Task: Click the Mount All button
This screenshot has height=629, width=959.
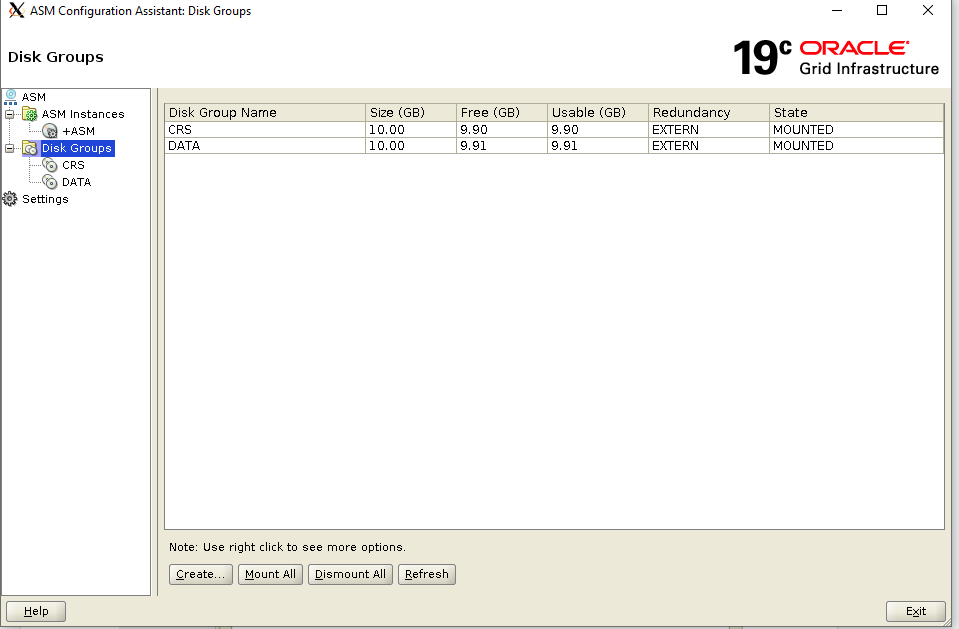Action: coord(270,574)
